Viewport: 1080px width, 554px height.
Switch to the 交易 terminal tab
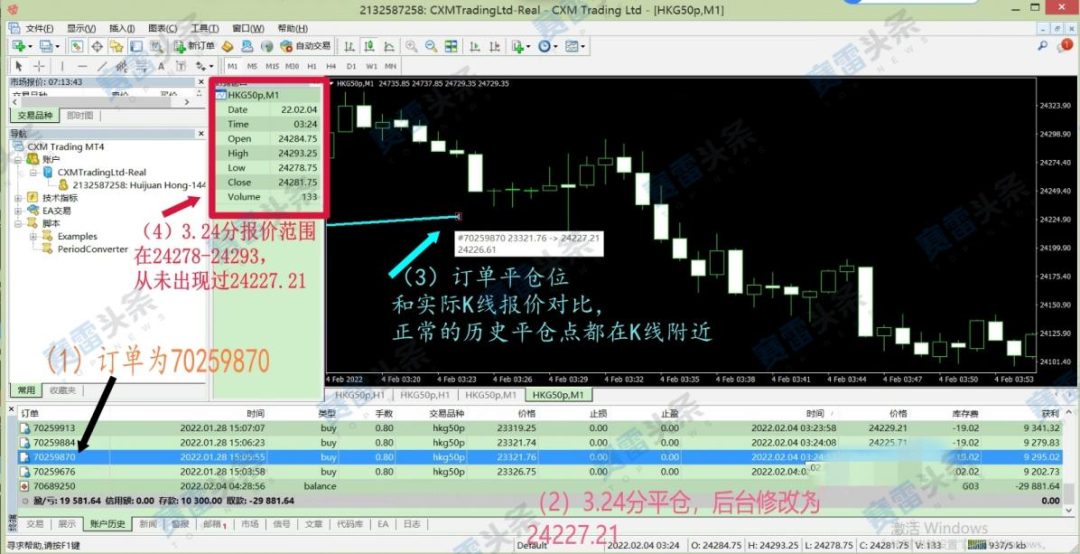pyautogui.click(x=34, y=524)
